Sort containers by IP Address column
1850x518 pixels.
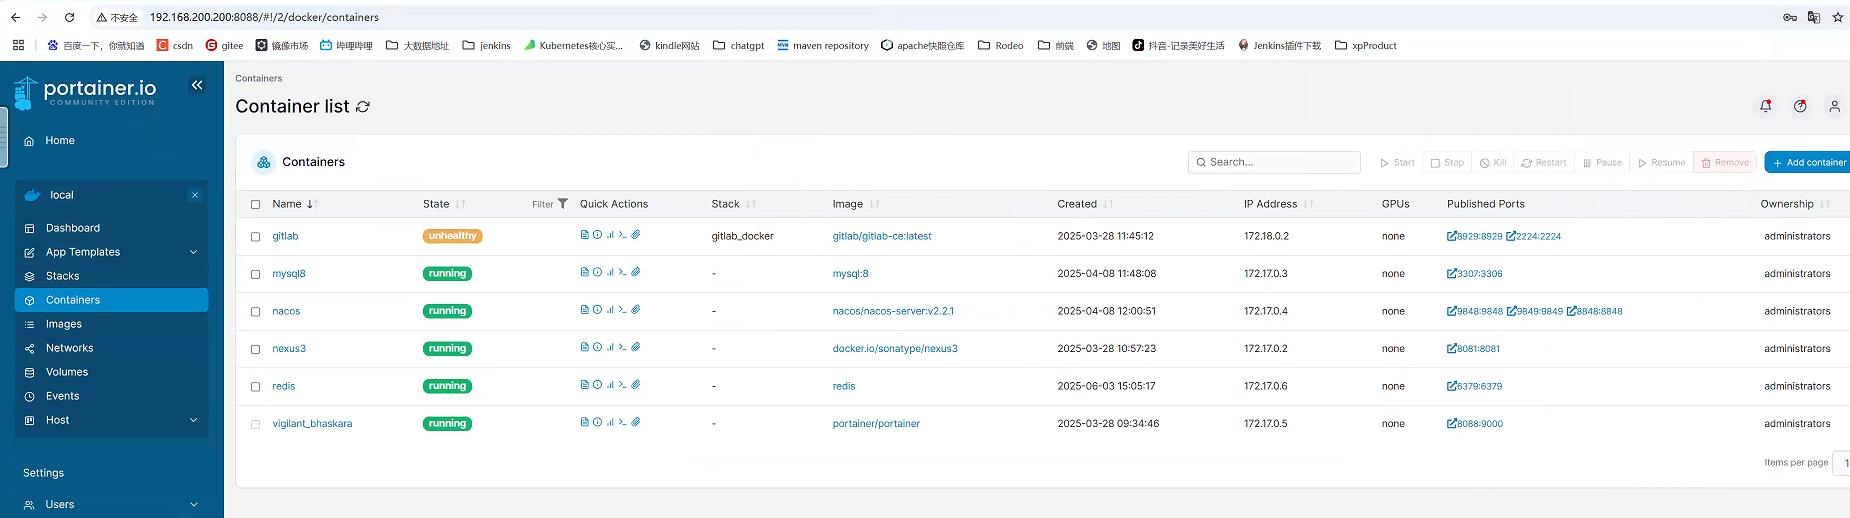pyautogui.click(x=1278, y=204)
